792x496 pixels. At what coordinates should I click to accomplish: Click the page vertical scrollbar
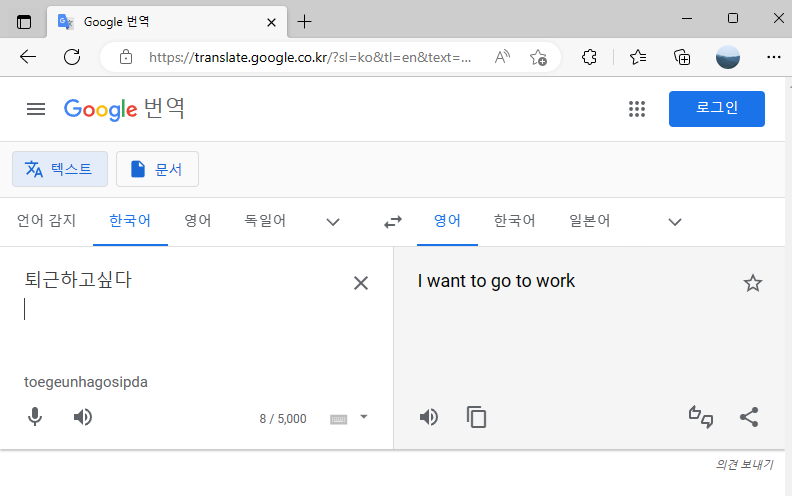[788, 286]
